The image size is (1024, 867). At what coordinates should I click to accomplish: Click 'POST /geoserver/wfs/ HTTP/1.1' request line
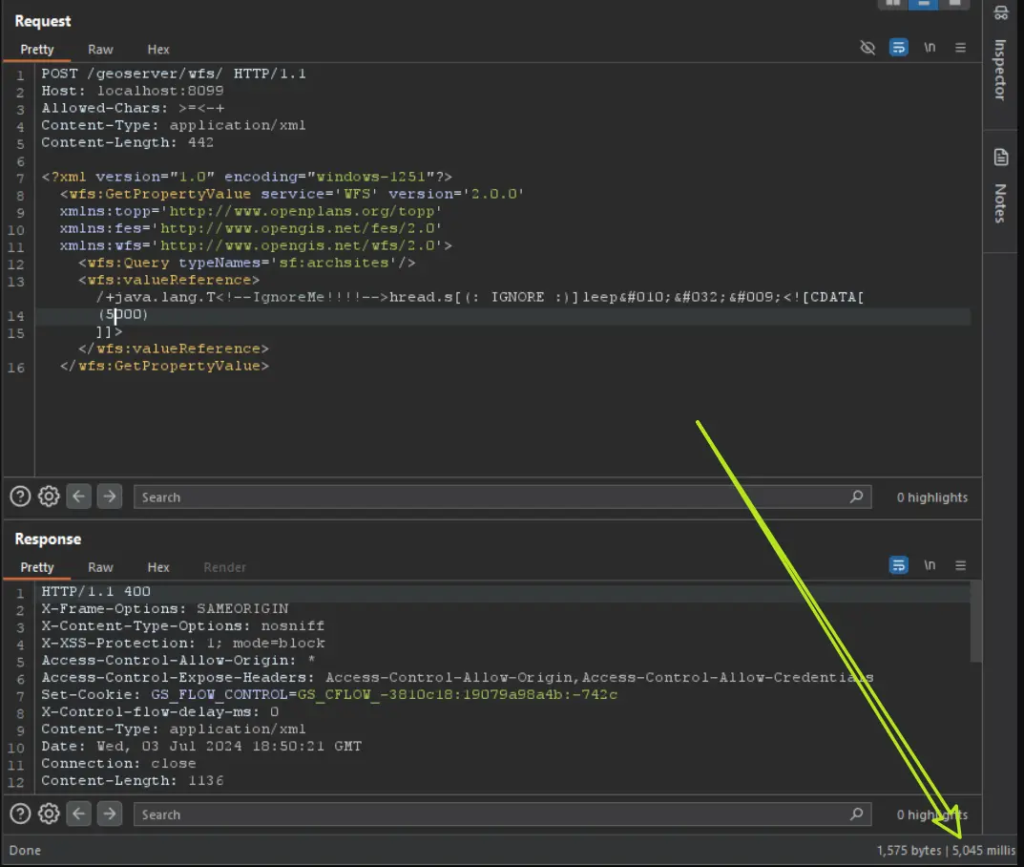pyautogui.click(x=174, y=74)
